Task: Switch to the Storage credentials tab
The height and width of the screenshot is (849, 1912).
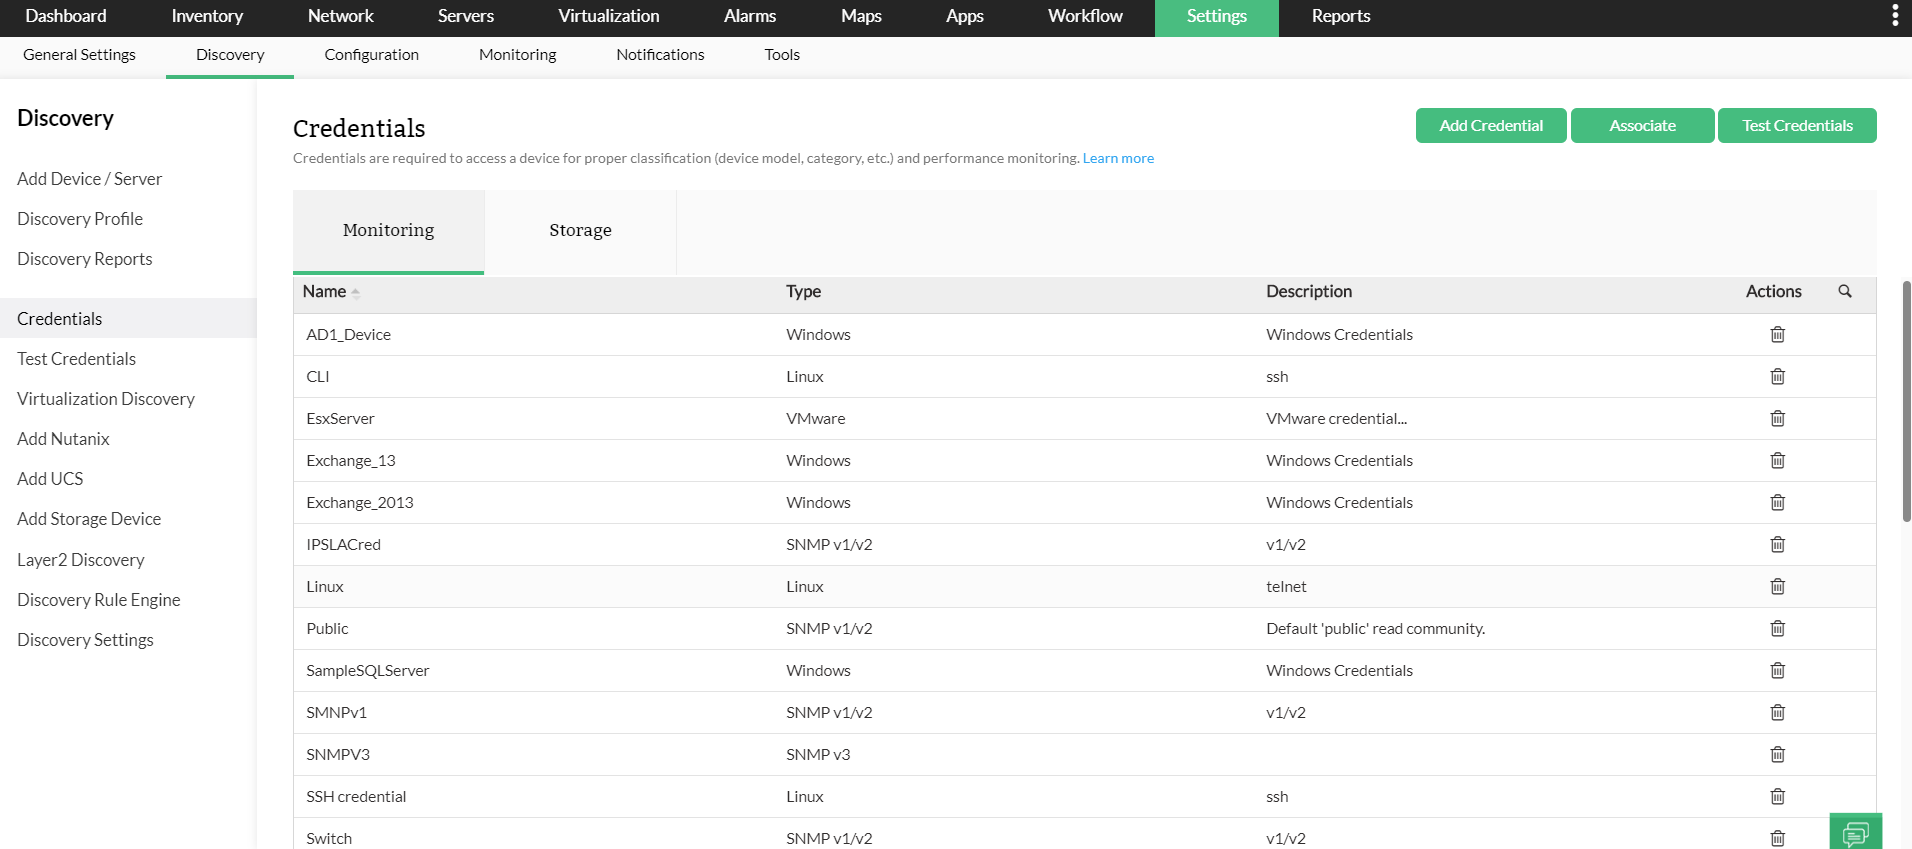Action: [x=580, y=231]
